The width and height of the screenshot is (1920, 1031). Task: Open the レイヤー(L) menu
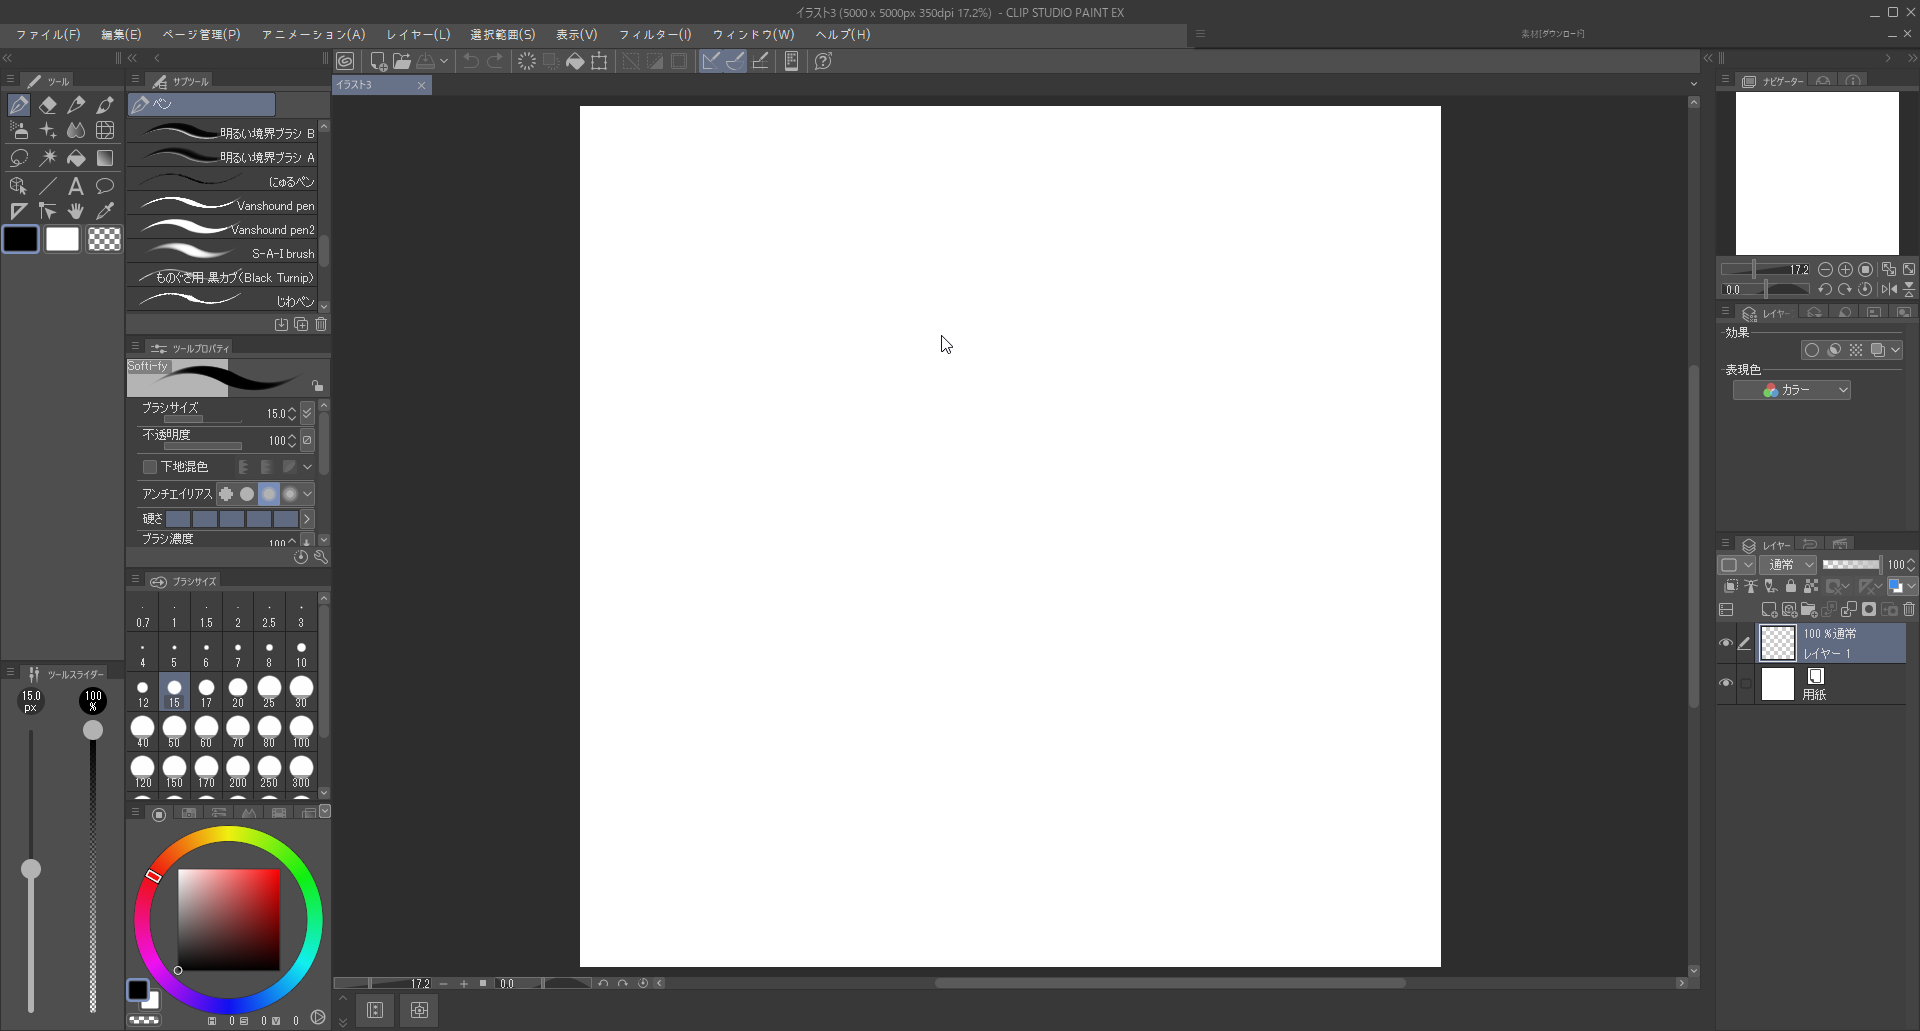coord(418,34)
